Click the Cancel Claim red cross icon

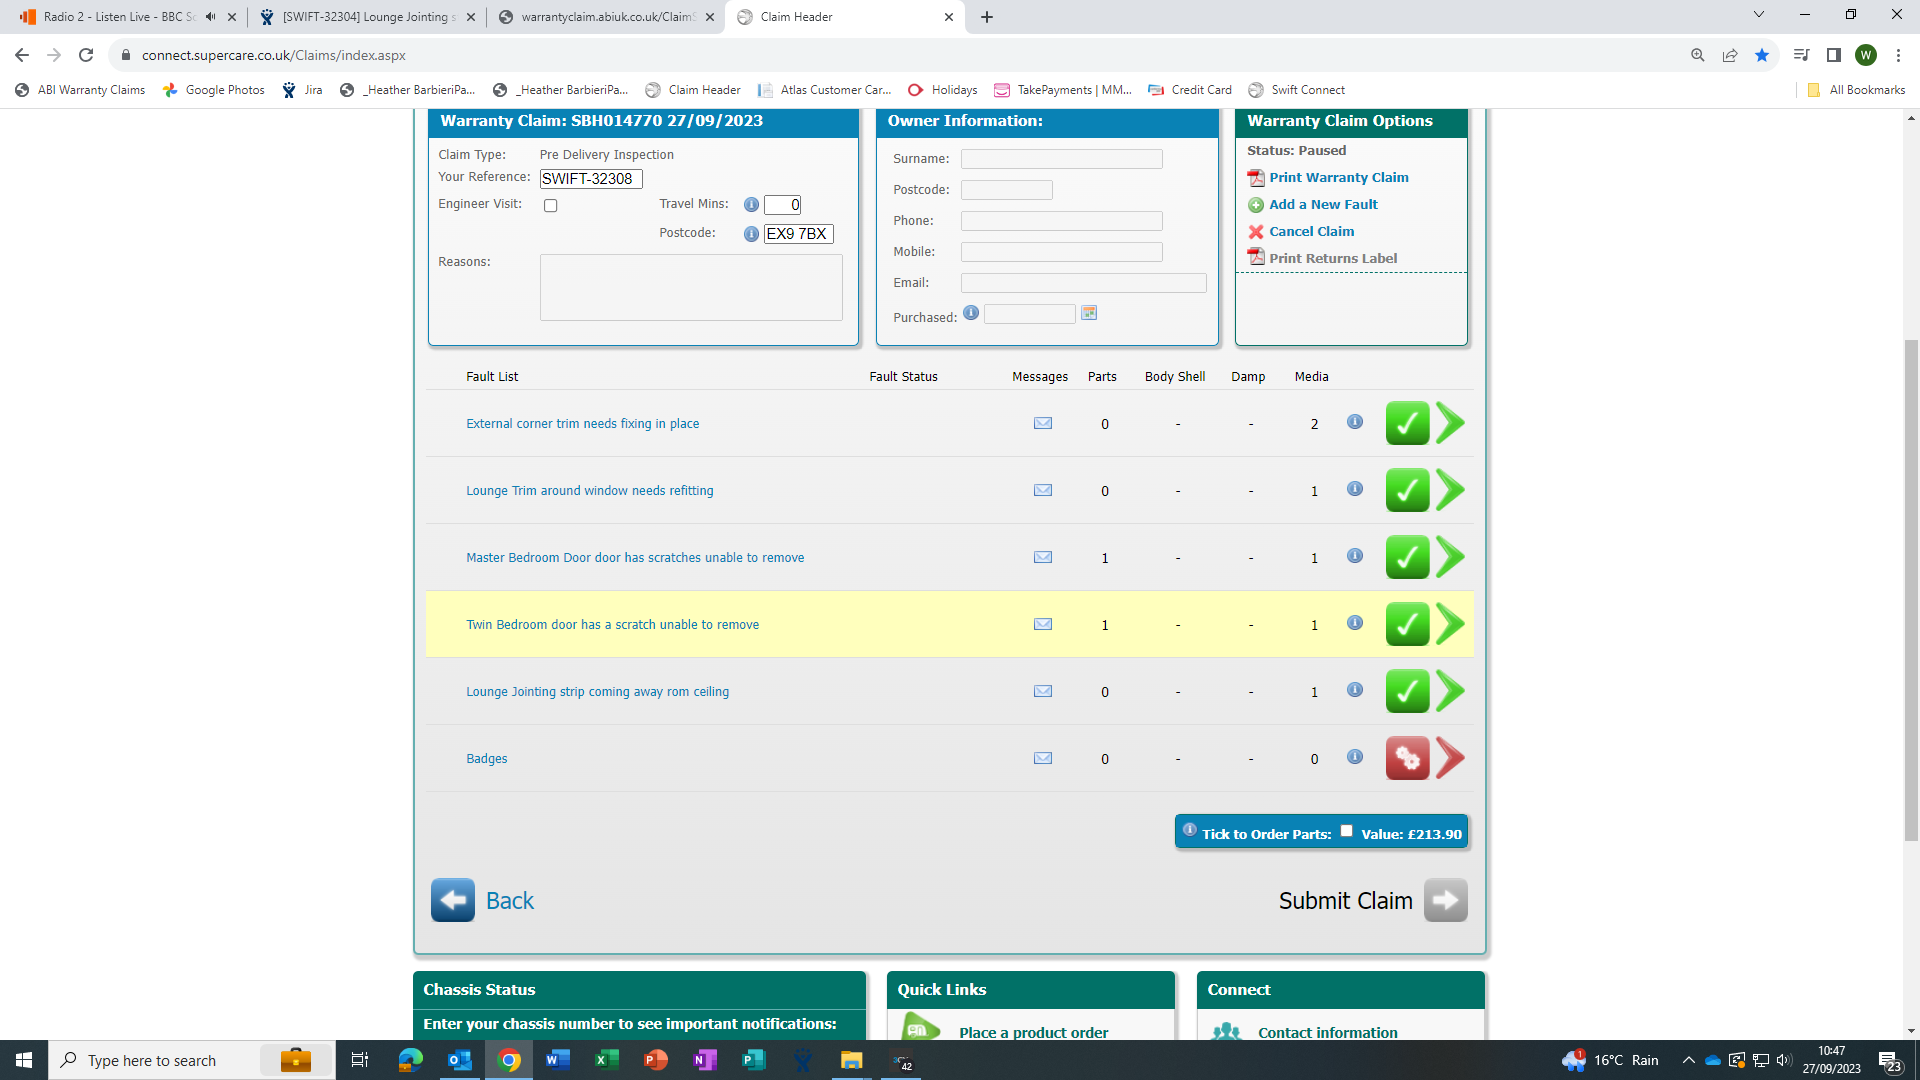click(1256, 232)
